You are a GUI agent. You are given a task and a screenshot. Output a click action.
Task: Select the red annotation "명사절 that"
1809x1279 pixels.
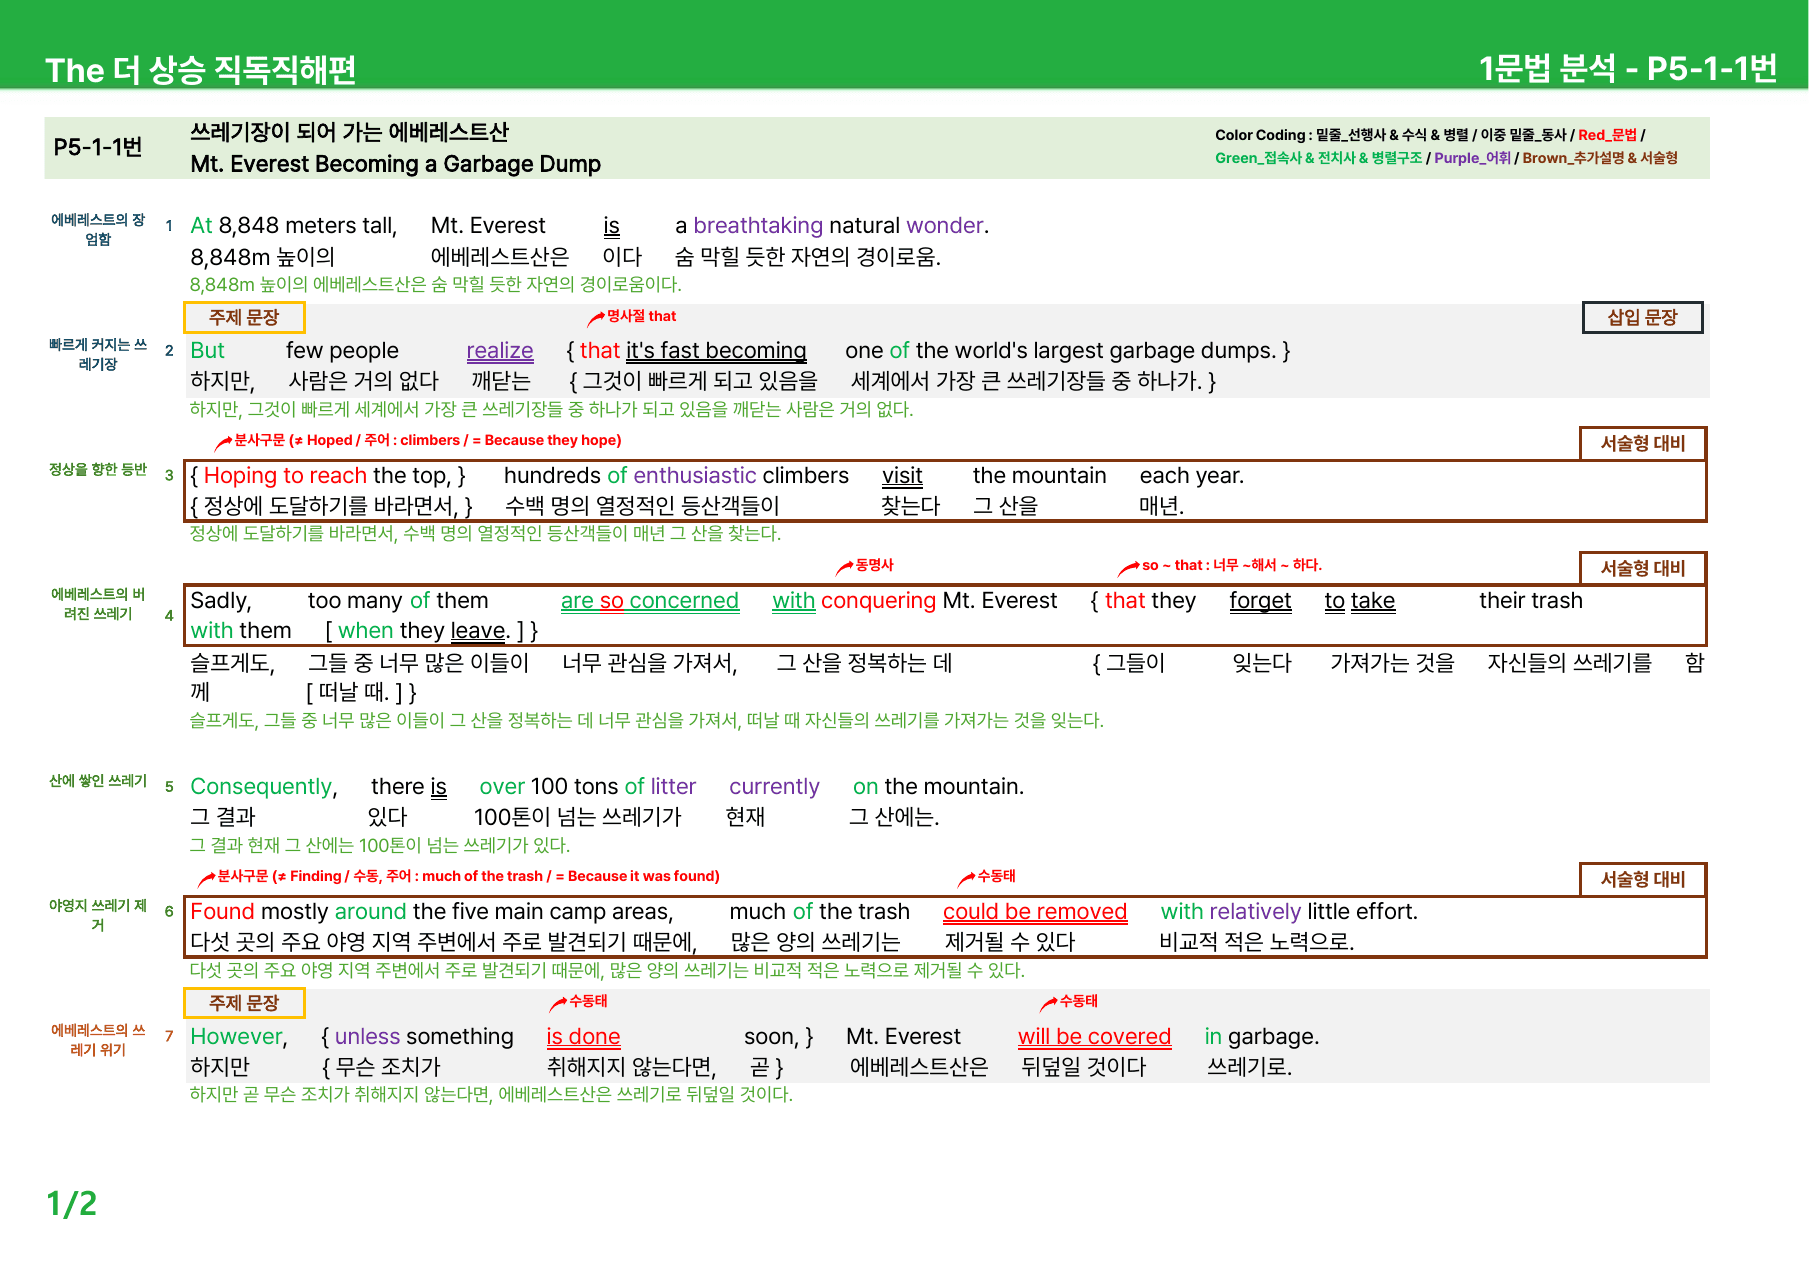coord(641,316)
